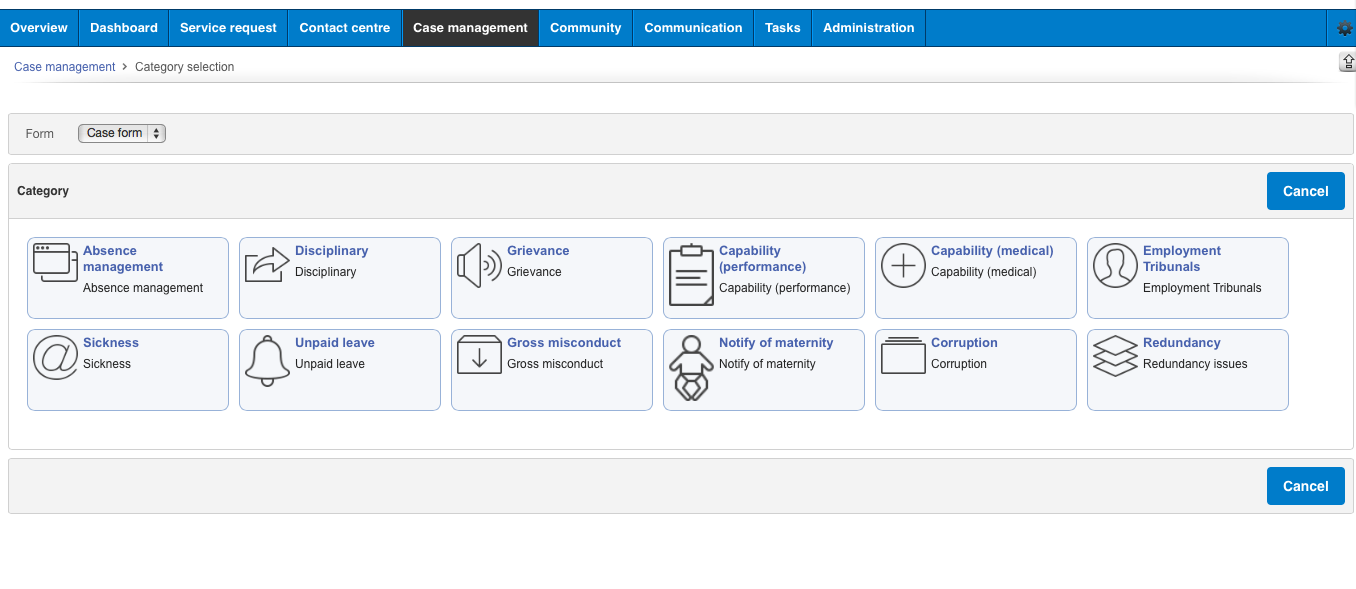Select the Gross misconduct download-box icon
This screenshot has width=1356, height=589.
coord(479,357)
